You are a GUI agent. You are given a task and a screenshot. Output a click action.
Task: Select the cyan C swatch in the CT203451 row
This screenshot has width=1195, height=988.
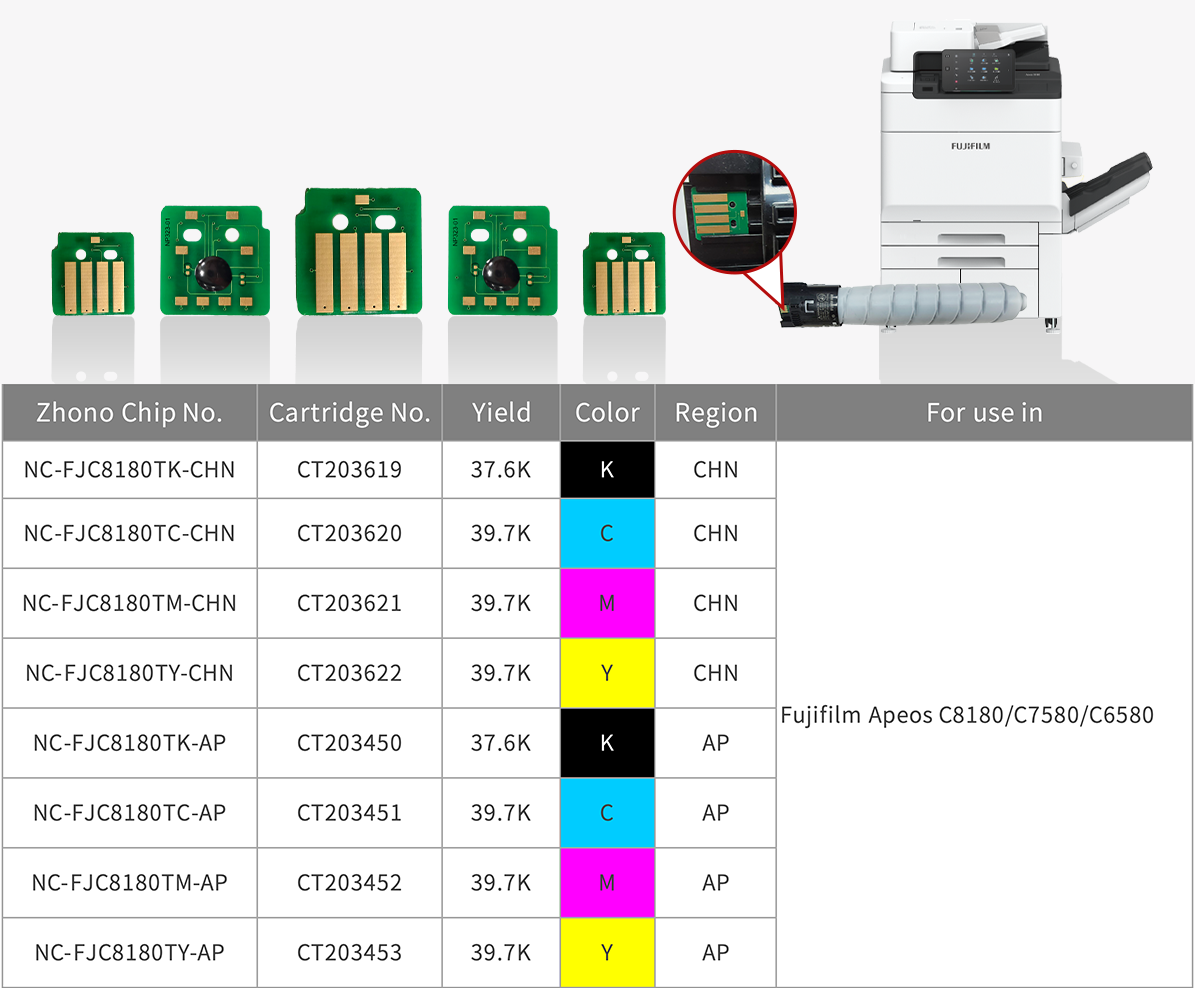tap(607, 813)
